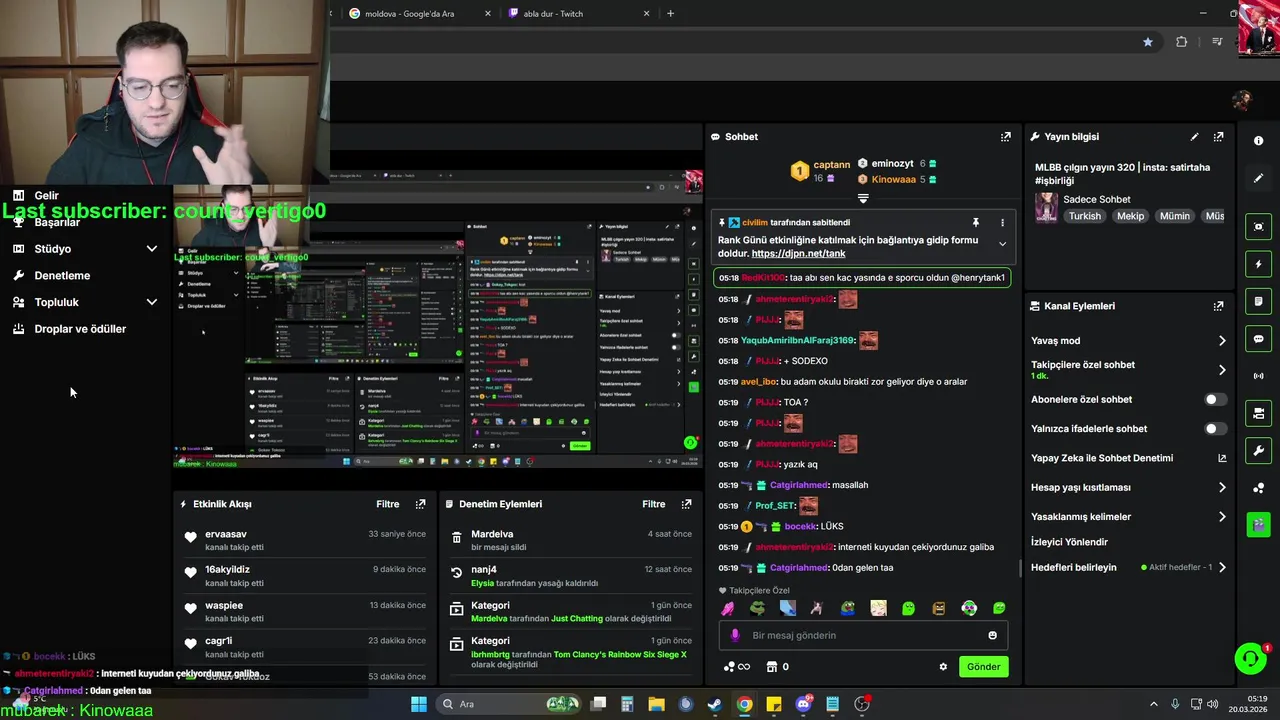The image size is (1280, 720).
Task: Click the pink microphone icon in chat input
Action: 735,635
